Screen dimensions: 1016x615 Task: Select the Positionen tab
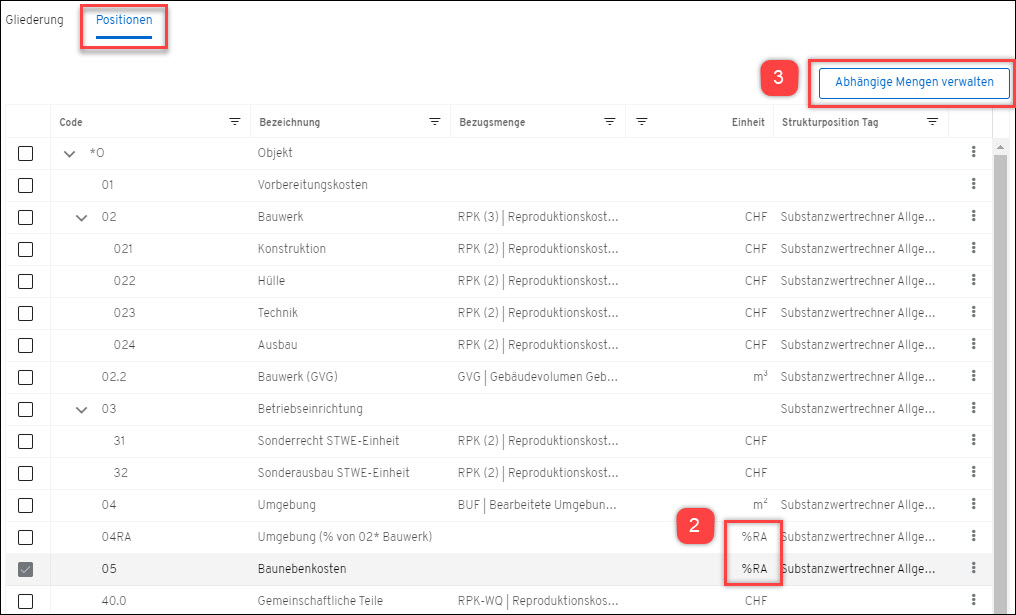pos(124,20)
